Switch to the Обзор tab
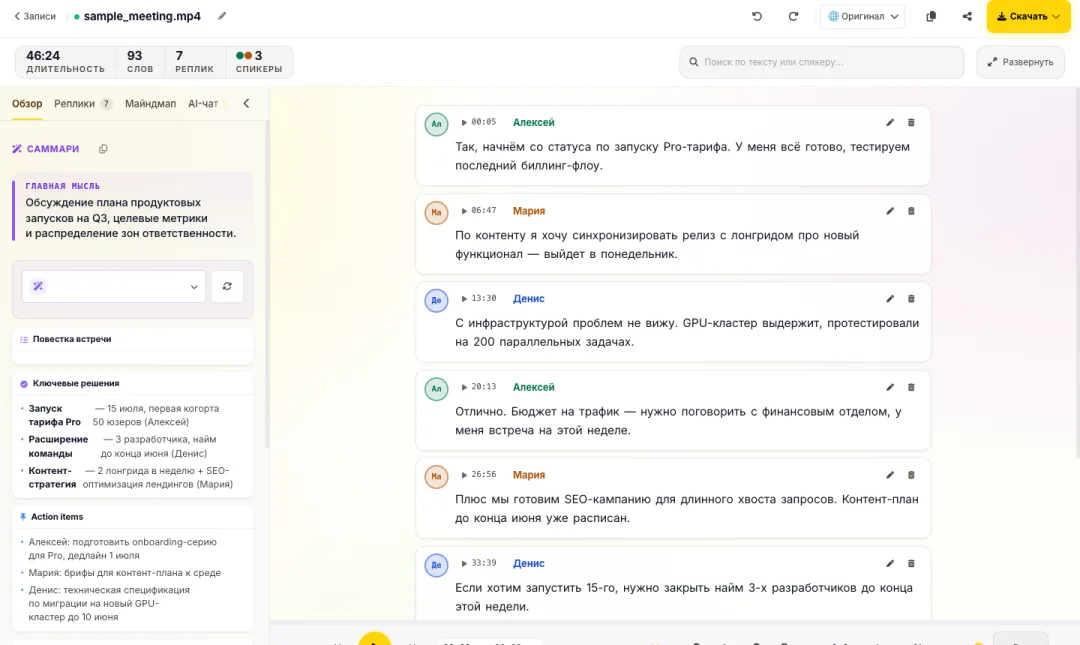This screenshot has width=1080, height=645. [27, 103]
